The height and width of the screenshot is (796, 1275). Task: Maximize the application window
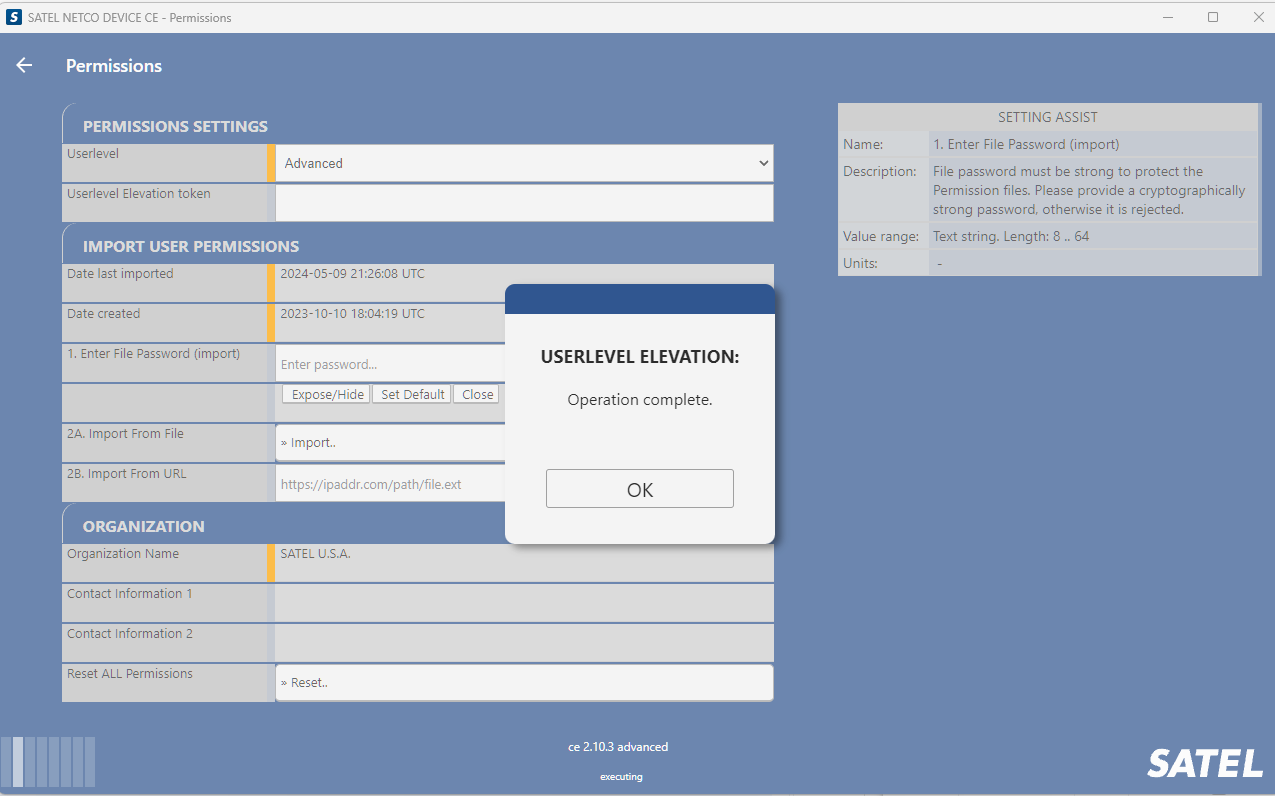click(x=1212, y=17)
